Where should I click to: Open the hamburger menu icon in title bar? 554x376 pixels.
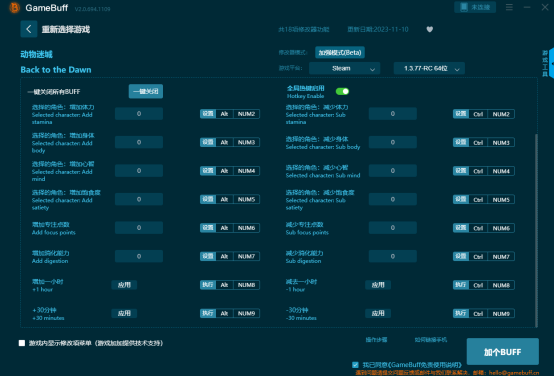coord(509,7)
